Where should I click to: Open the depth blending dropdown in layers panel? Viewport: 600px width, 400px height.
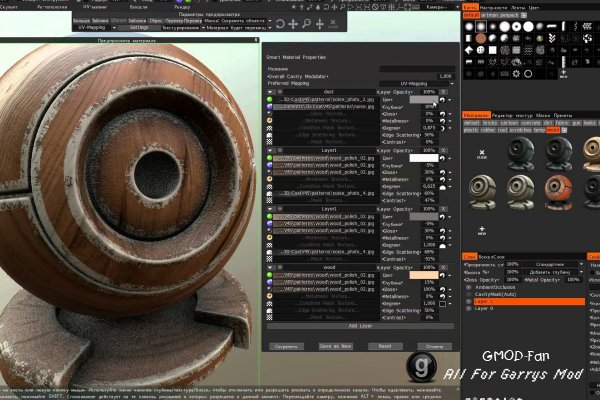551,272
